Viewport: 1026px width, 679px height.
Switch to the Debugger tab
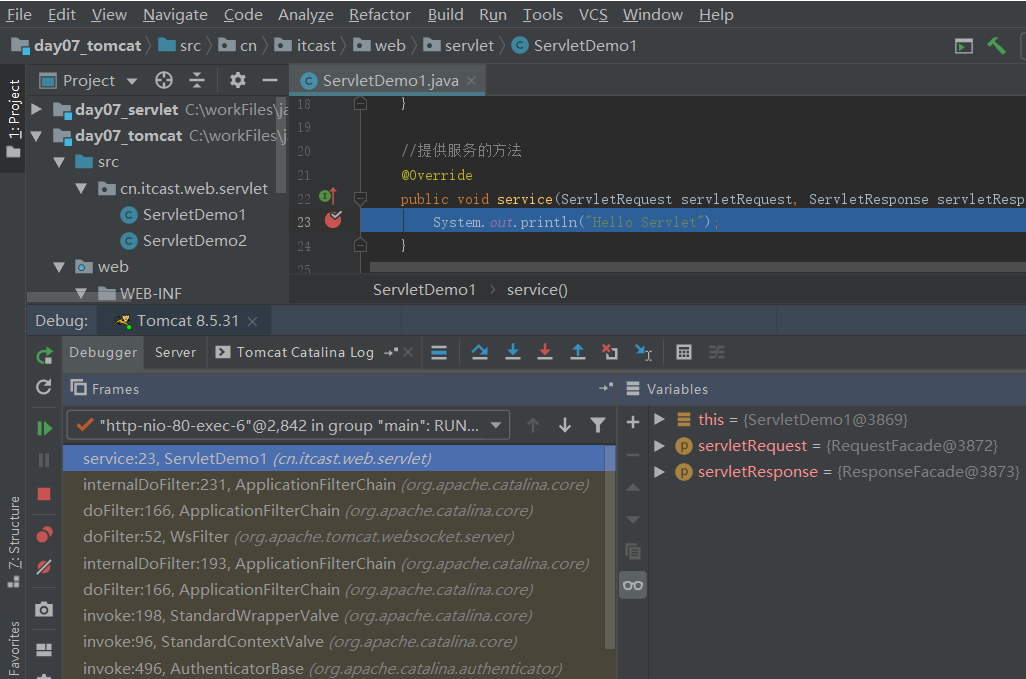point(103,353)
